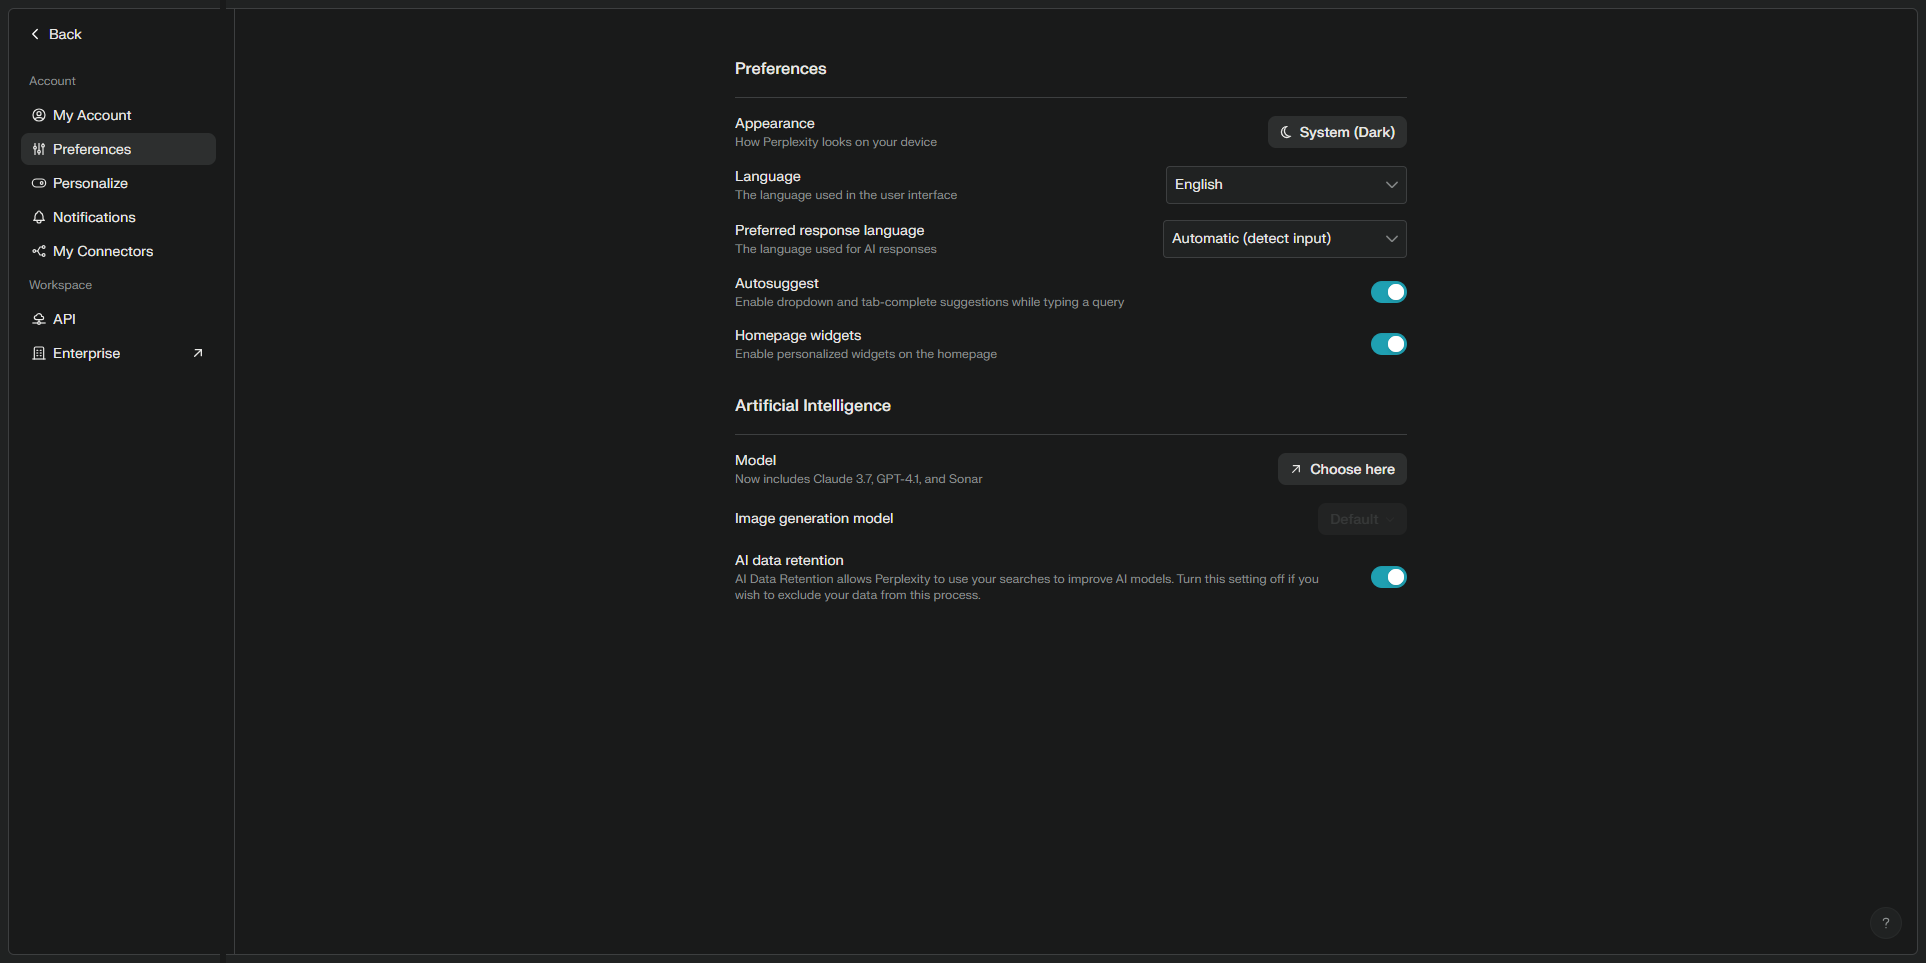Image resolution: width=1926 pixels, height=963 pixels.
Task: Switch off AI data retention toggle
Action: pyautogui.click(x=1388, y=577)
